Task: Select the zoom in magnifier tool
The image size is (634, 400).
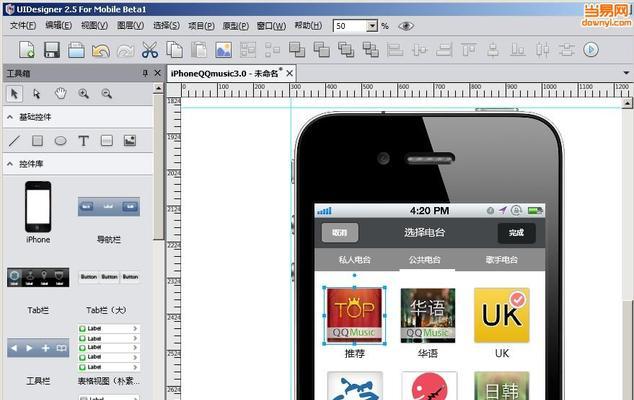Action: tap(84, 94)
